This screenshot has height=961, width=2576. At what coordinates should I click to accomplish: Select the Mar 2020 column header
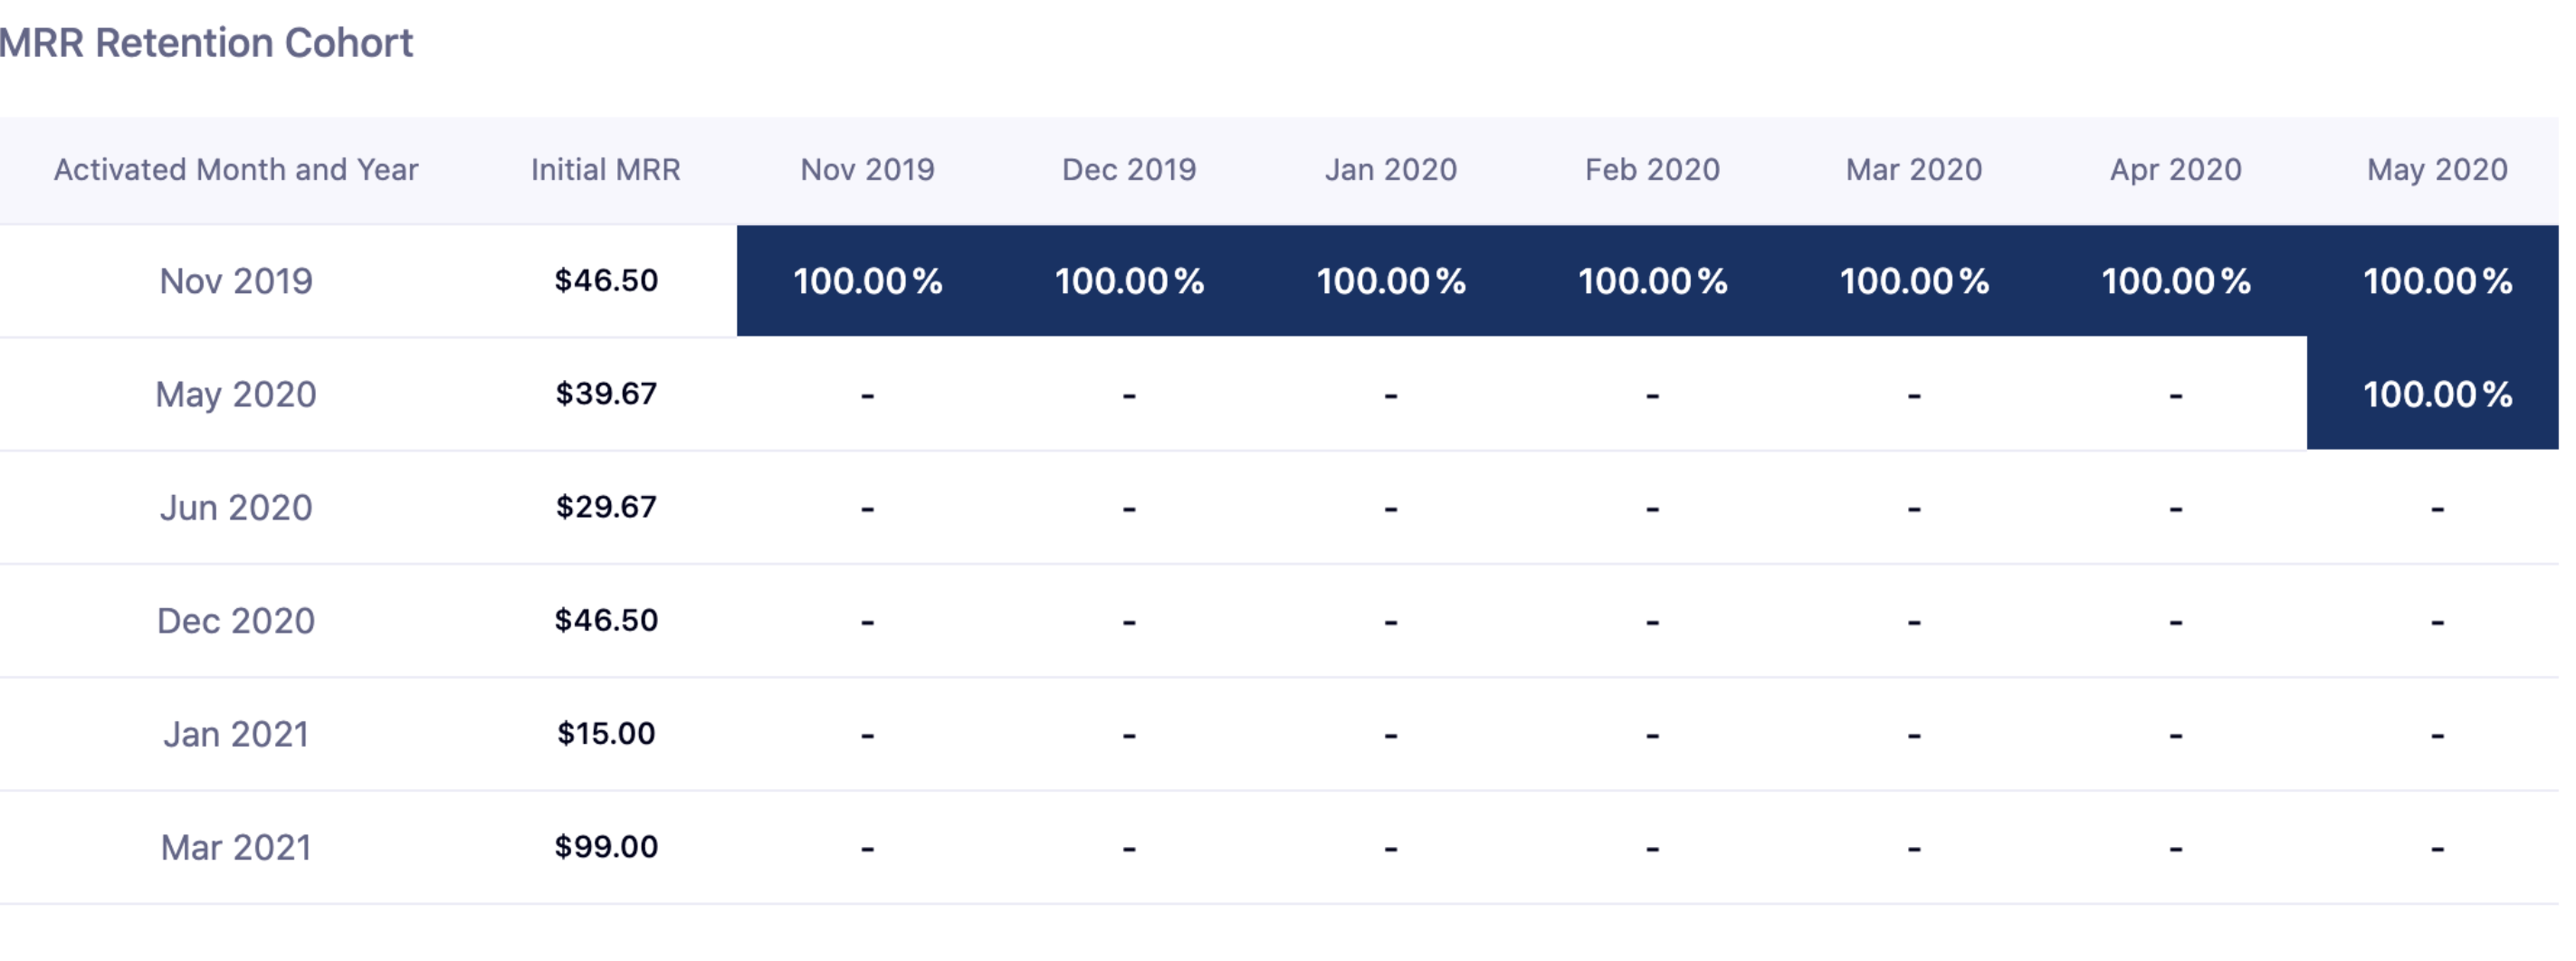[1913, 170]
